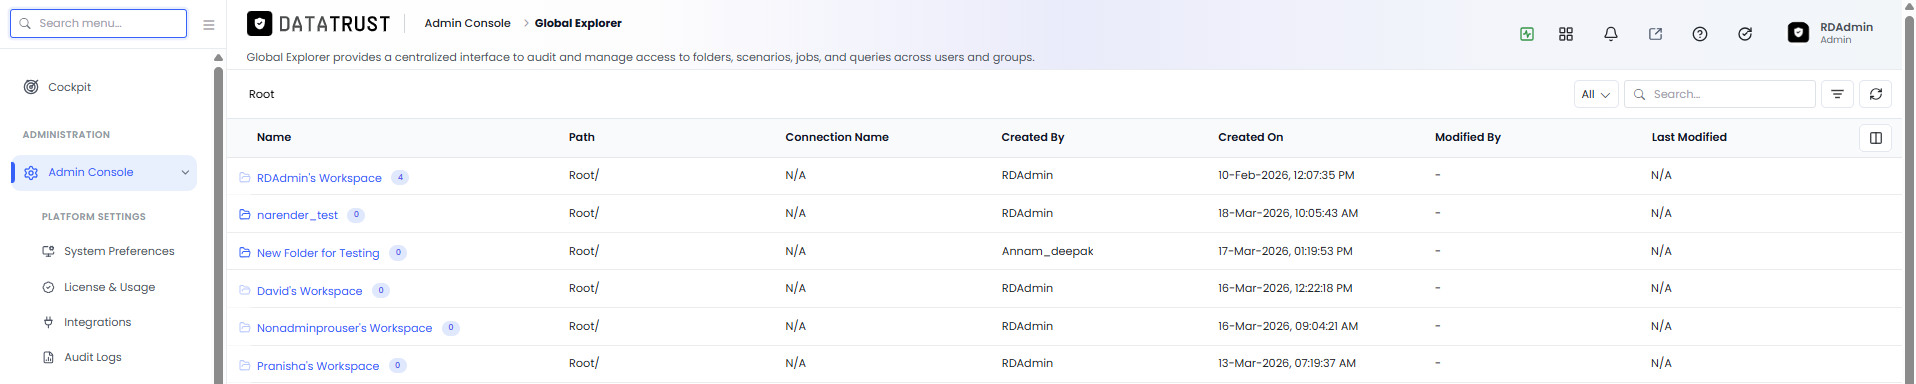Click the Cockpit target icon
Screen dimensions: 1916x384
point(31,87)
